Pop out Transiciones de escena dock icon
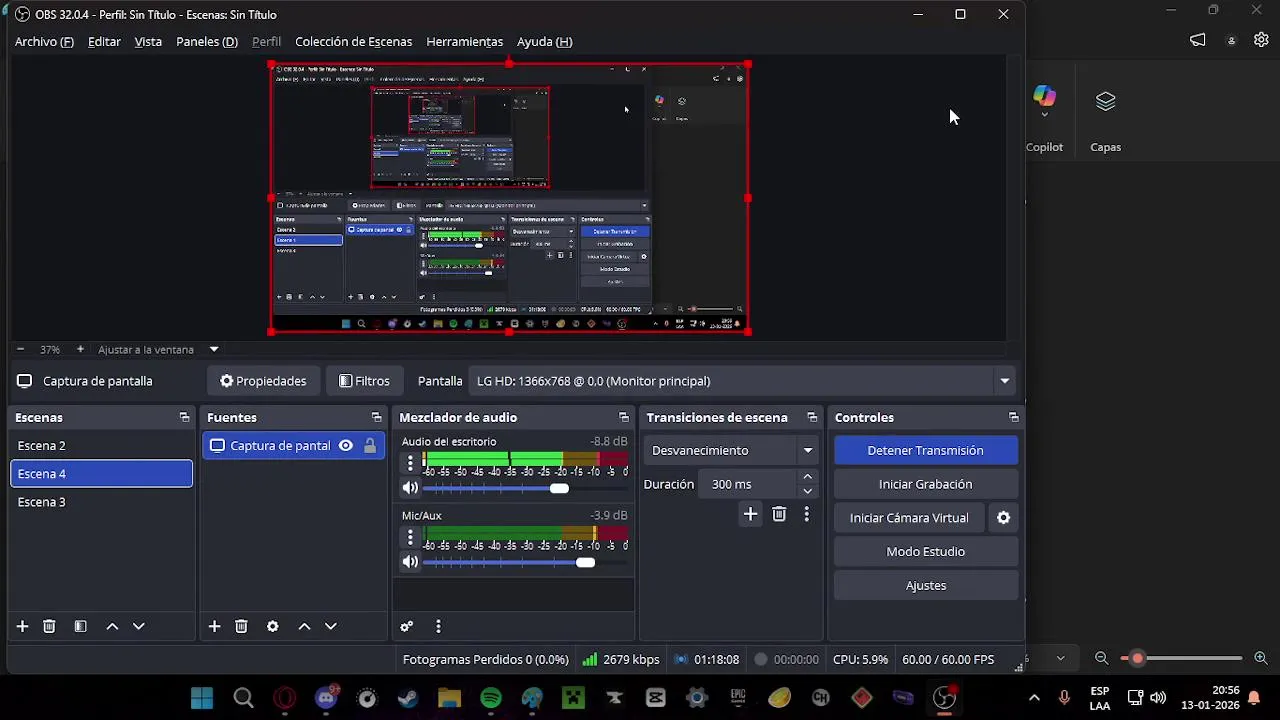Viewport: 1280px width, 720px height. point(810,417)
